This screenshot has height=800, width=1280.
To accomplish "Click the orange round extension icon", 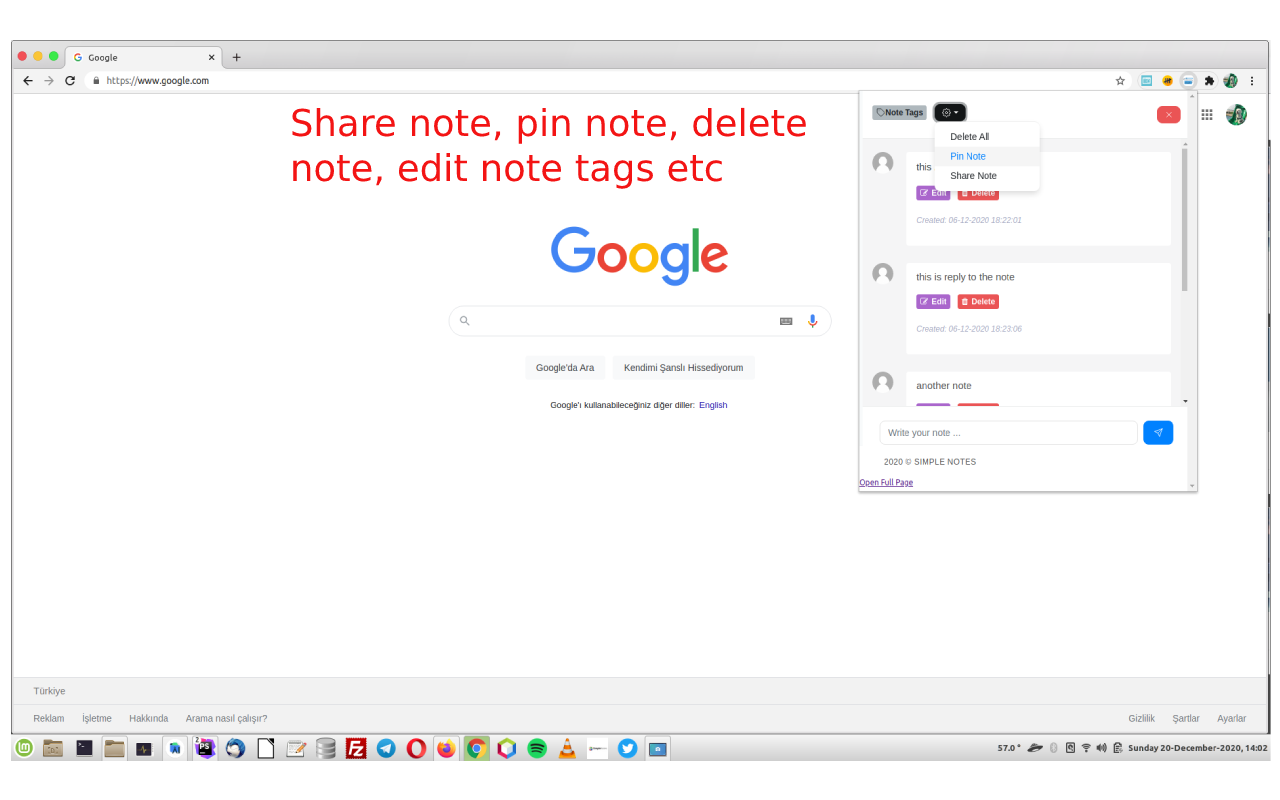I will (x=1167, y=81).
